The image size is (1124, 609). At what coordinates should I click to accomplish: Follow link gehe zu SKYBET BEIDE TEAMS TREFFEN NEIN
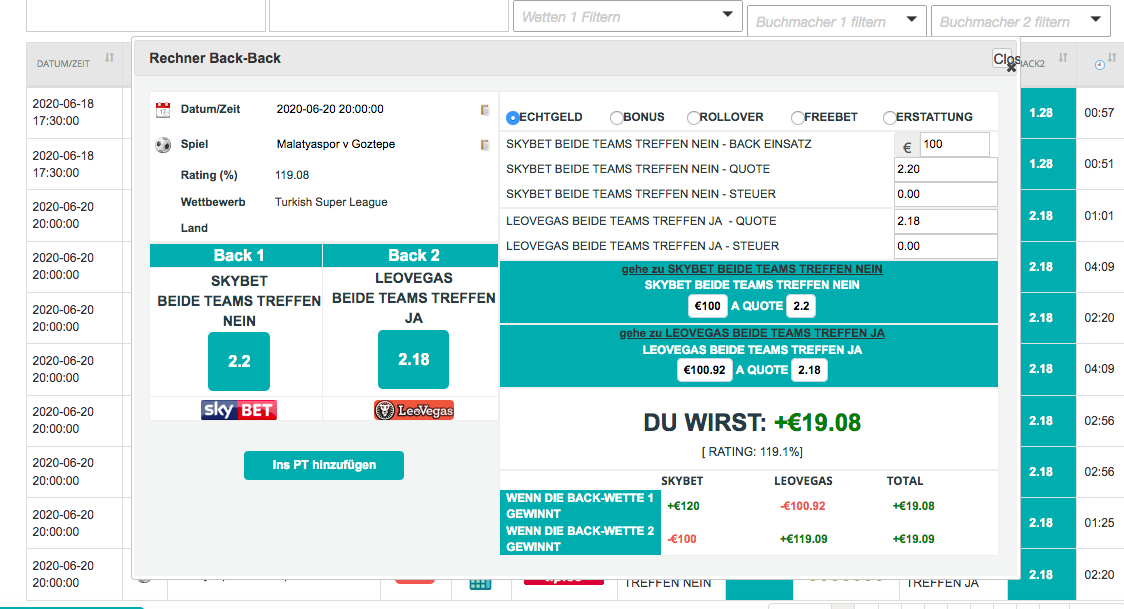point(752,269)
